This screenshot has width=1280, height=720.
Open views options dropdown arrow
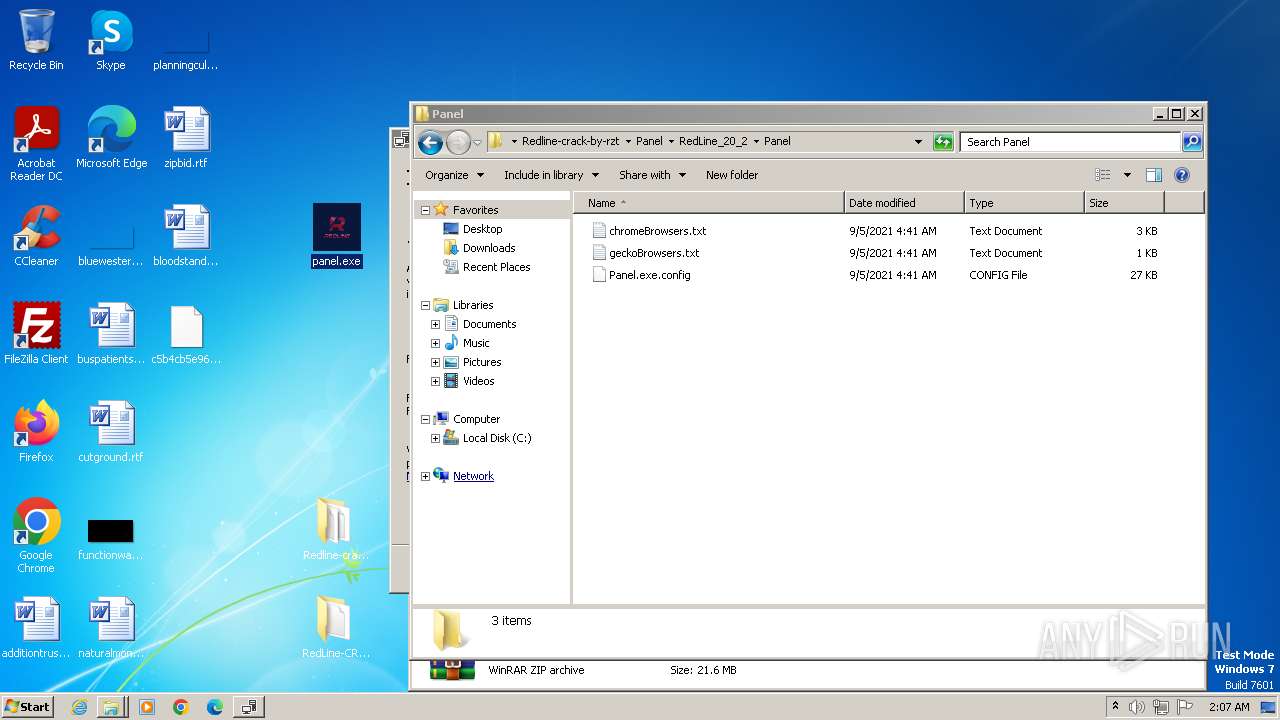(x=1127, y=175)
